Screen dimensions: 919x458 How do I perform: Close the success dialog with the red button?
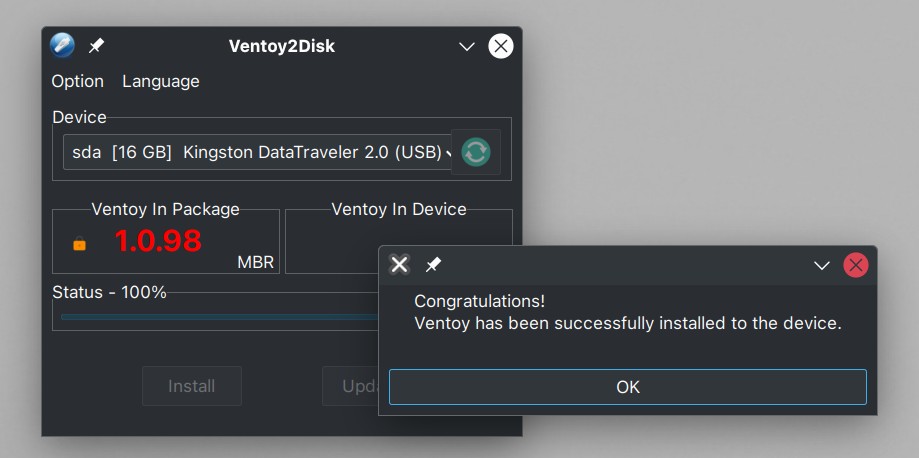(856, 266)
